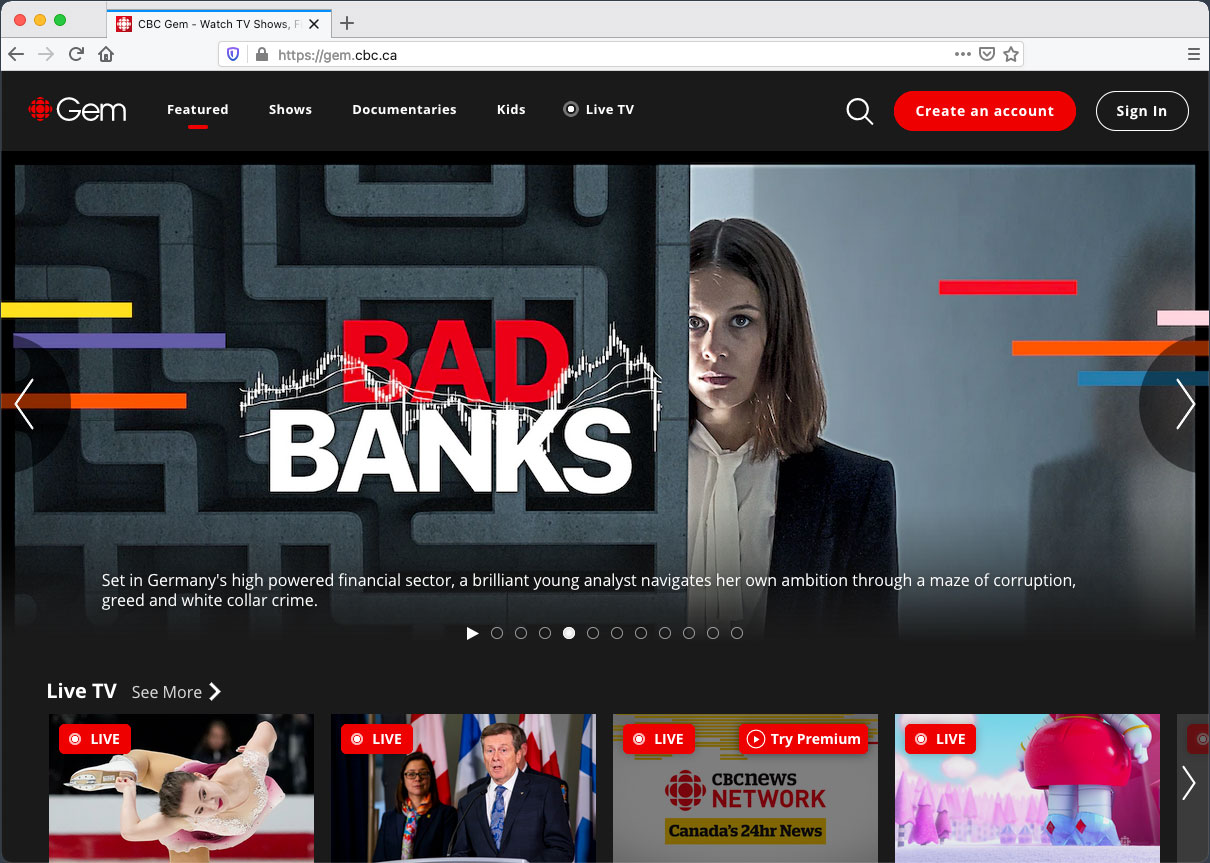Click the Sign In button
Image resolution: width=1210 pixels, height=863 pixels.
point(1142,111)
